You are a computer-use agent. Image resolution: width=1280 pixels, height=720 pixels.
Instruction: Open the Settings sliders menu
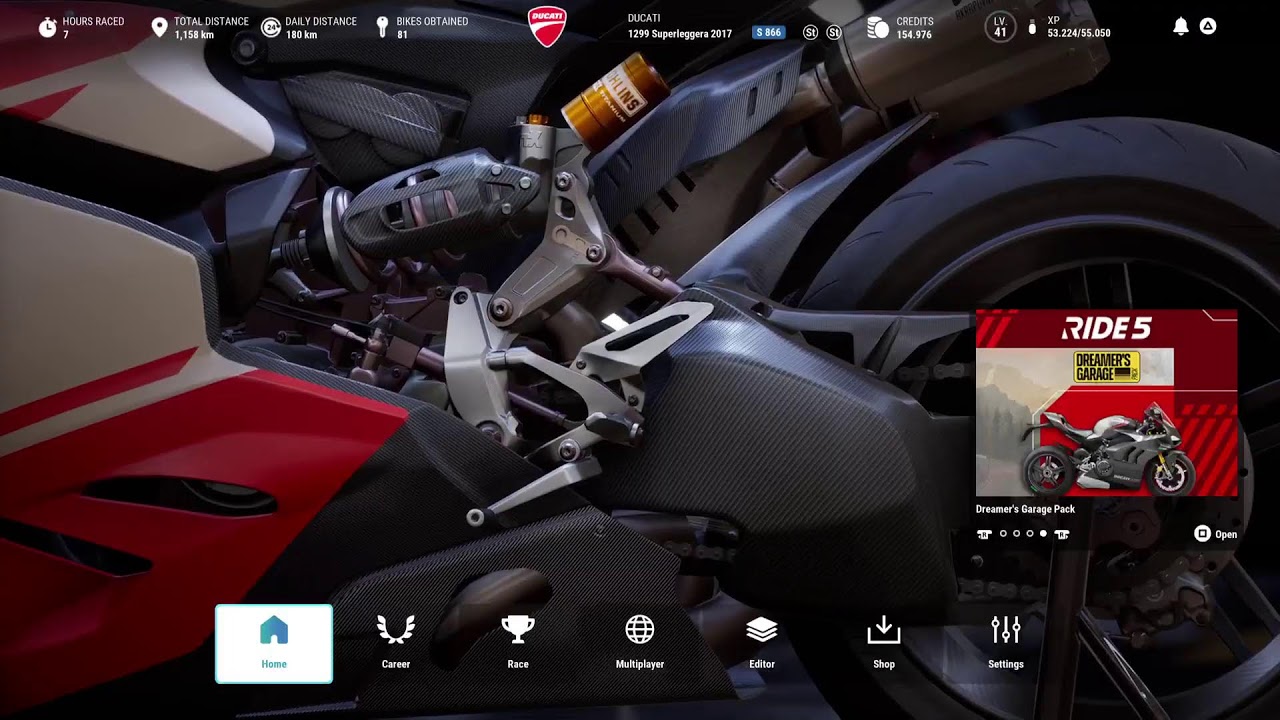click(1006, 644)
